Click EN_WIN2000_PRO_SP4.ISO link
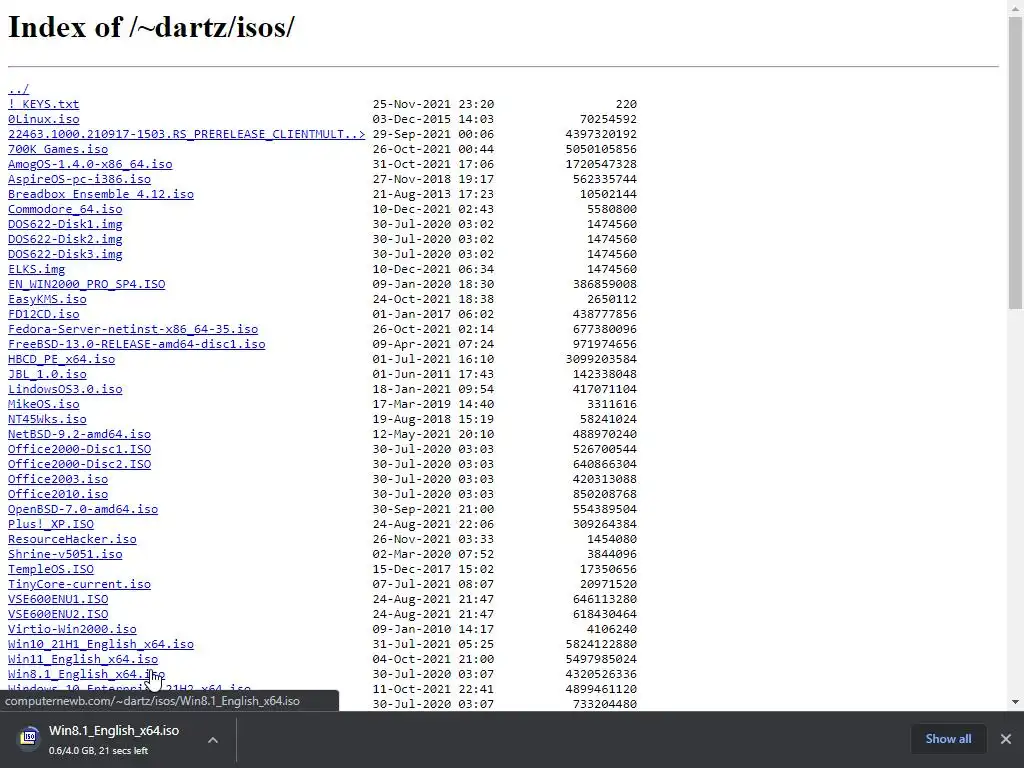This screenshot has width=1024, height=768. [x=87, y=284]
